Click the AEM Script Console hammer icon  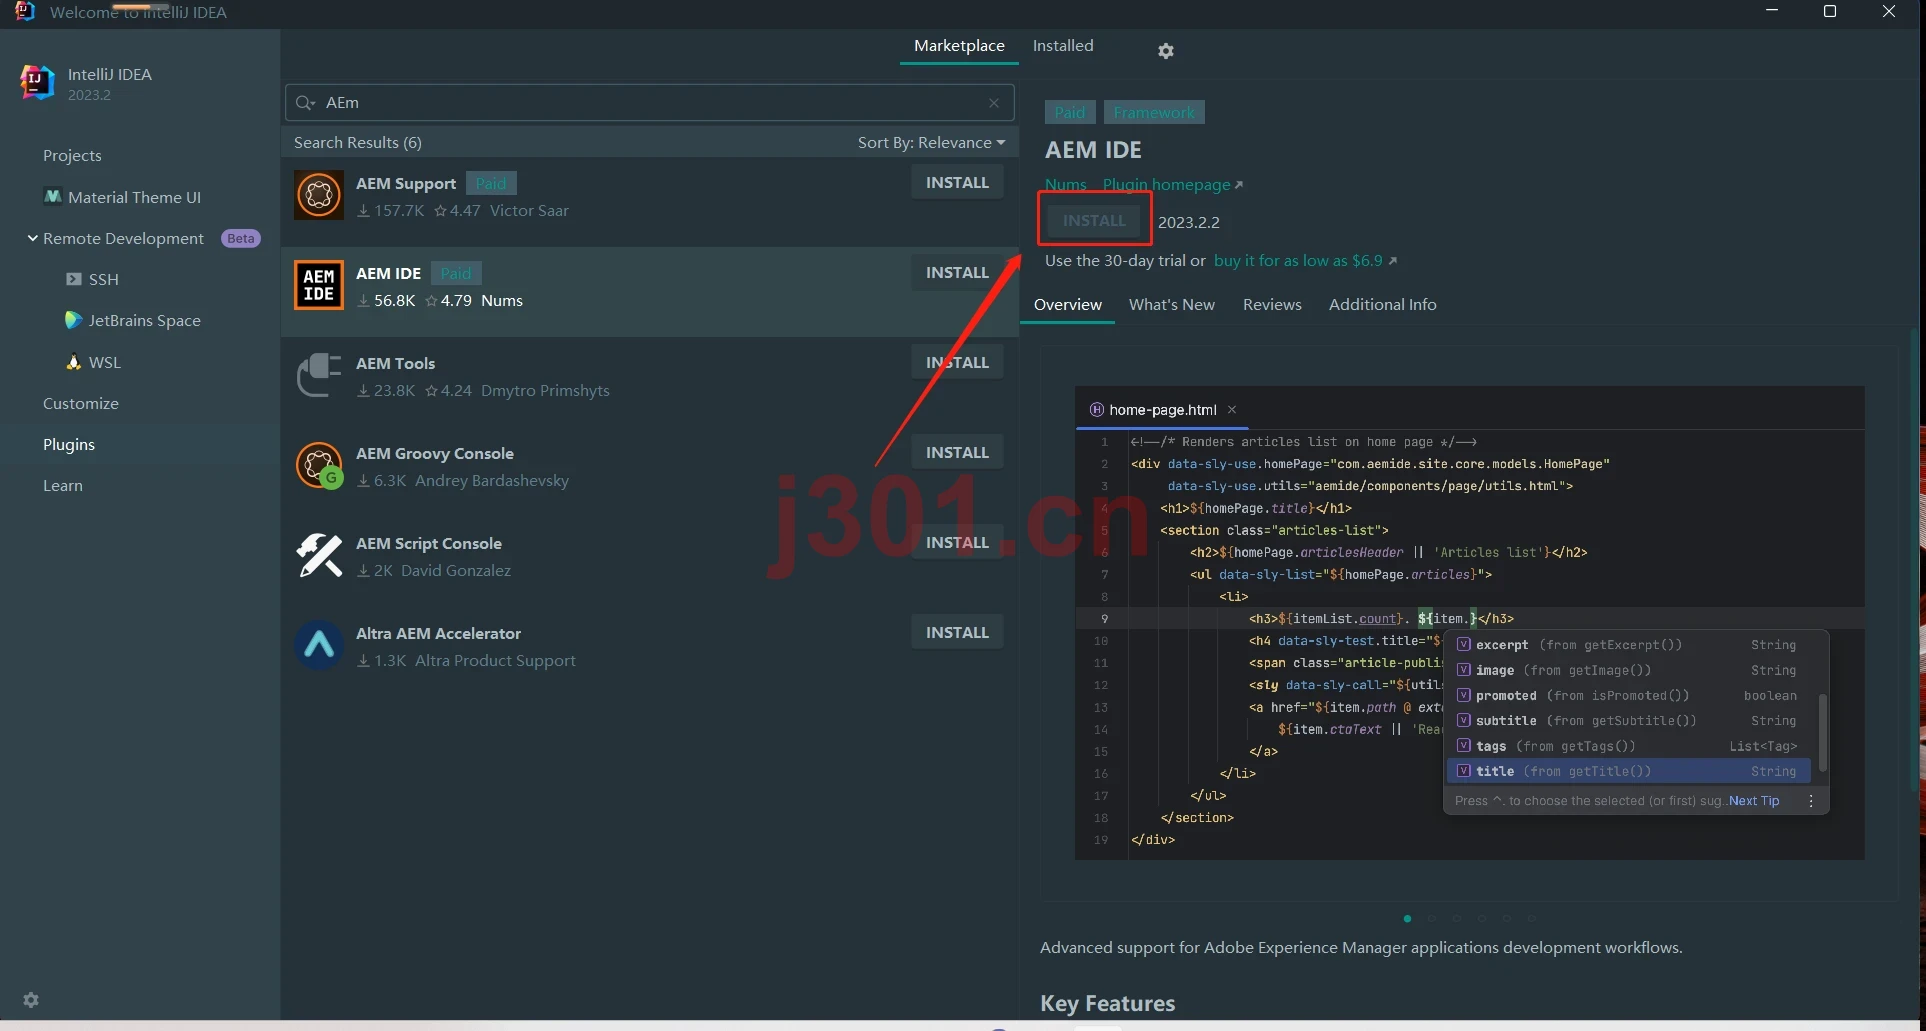319,555
